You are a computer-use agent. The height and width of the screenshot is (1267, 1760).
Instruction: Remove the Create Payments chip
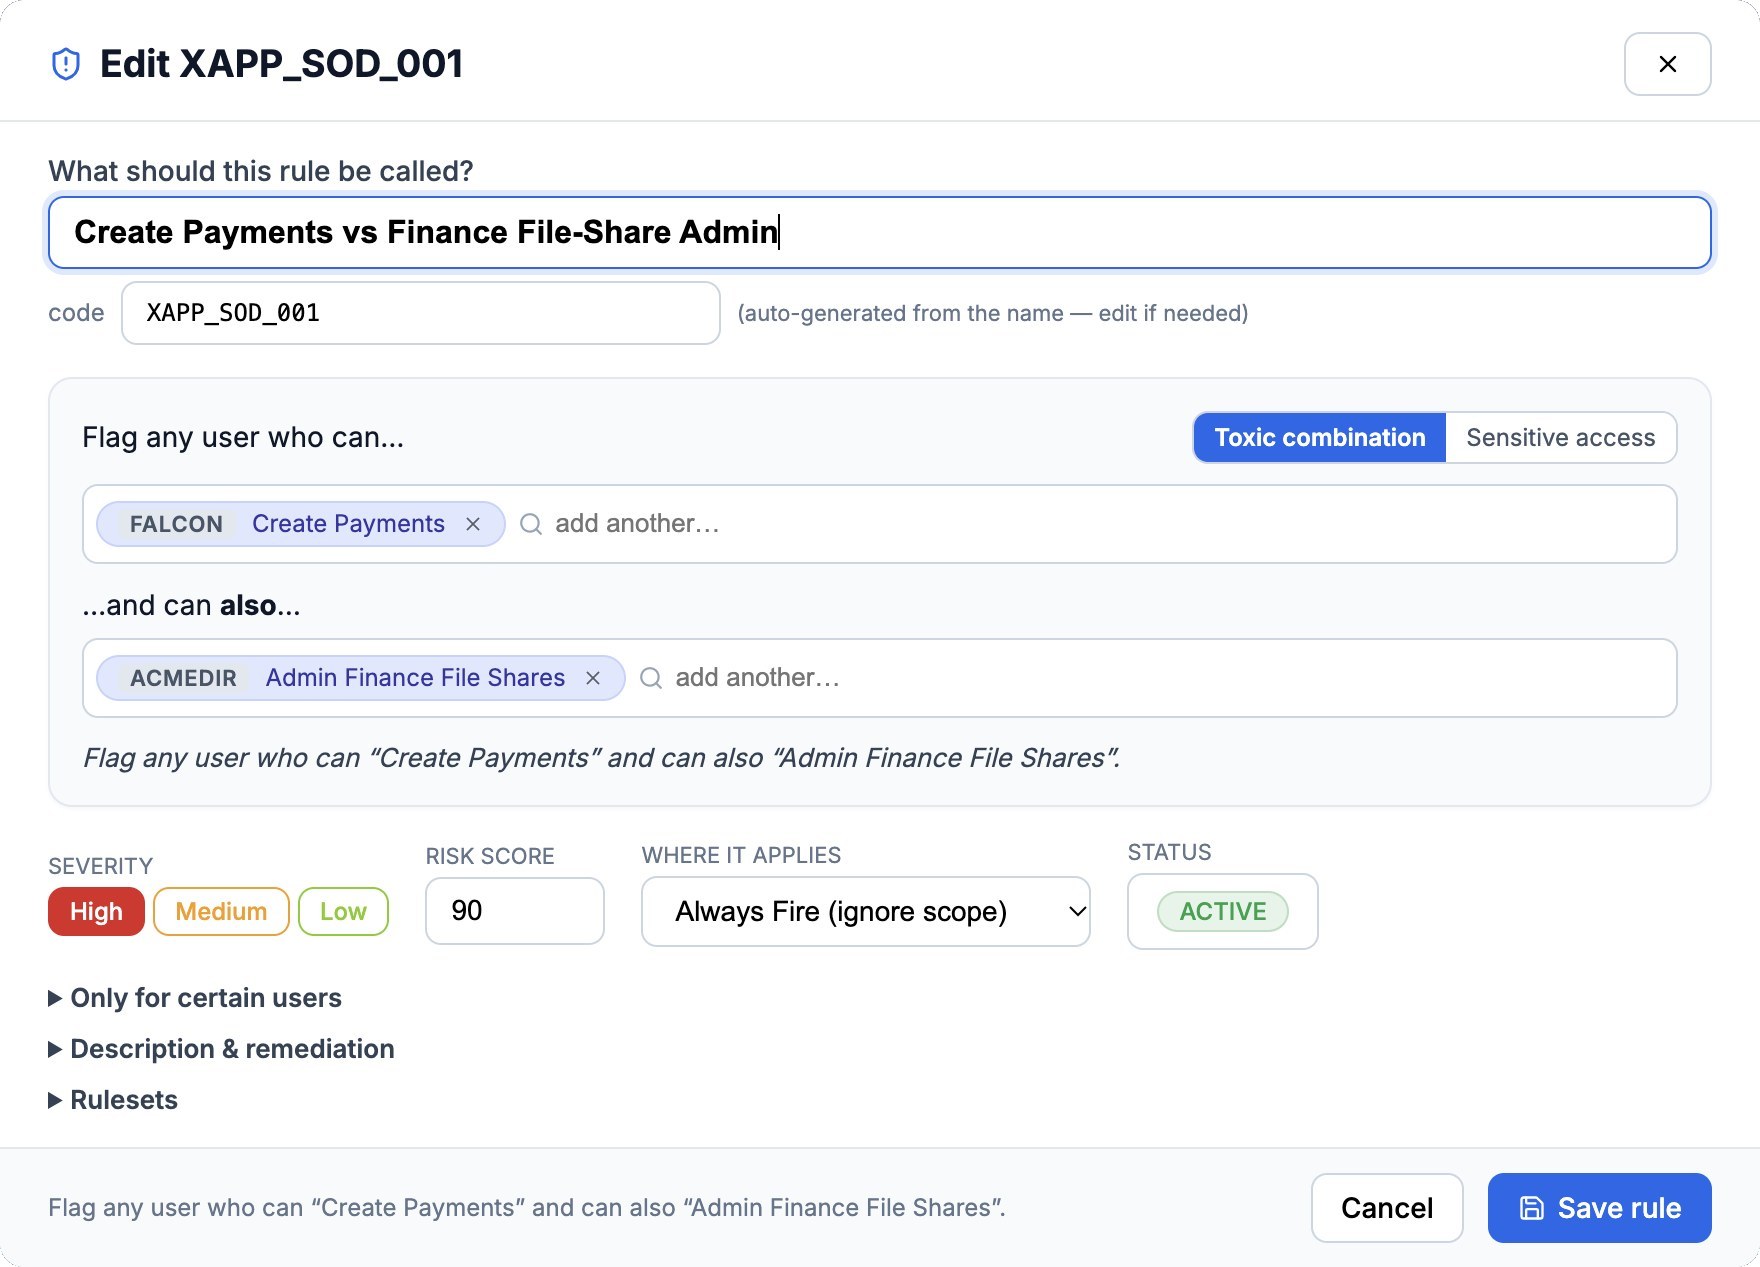473,524
